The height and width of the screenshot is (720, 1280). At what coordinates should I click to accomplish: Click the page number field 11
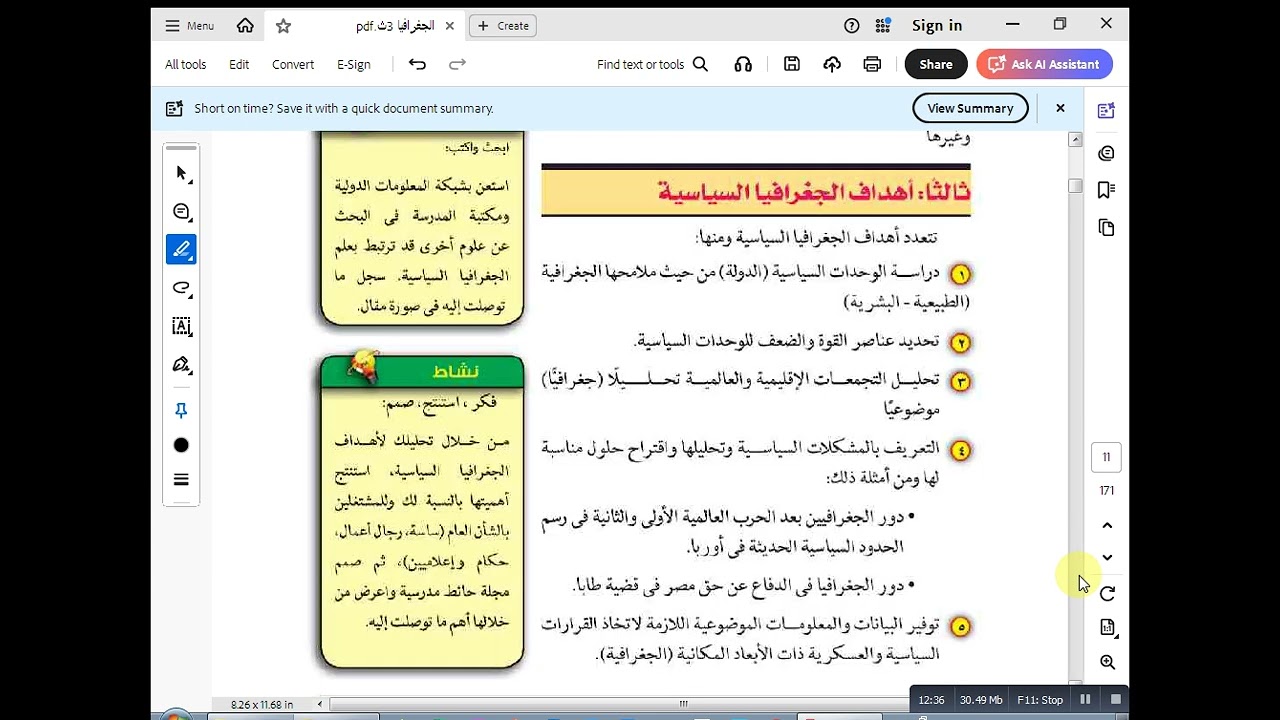pyautogui.click(x=1106, y=457)
